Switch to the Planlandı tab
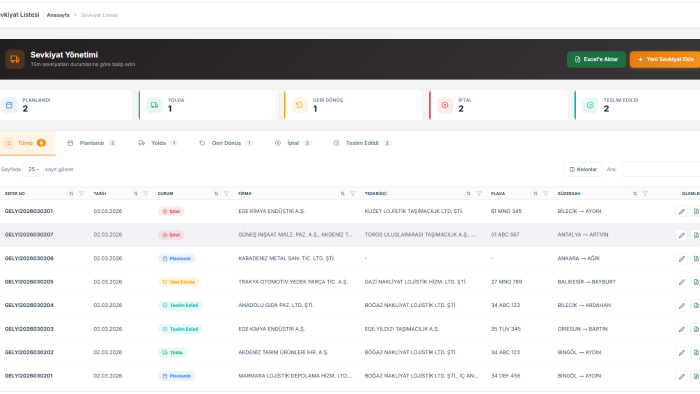 92,143
